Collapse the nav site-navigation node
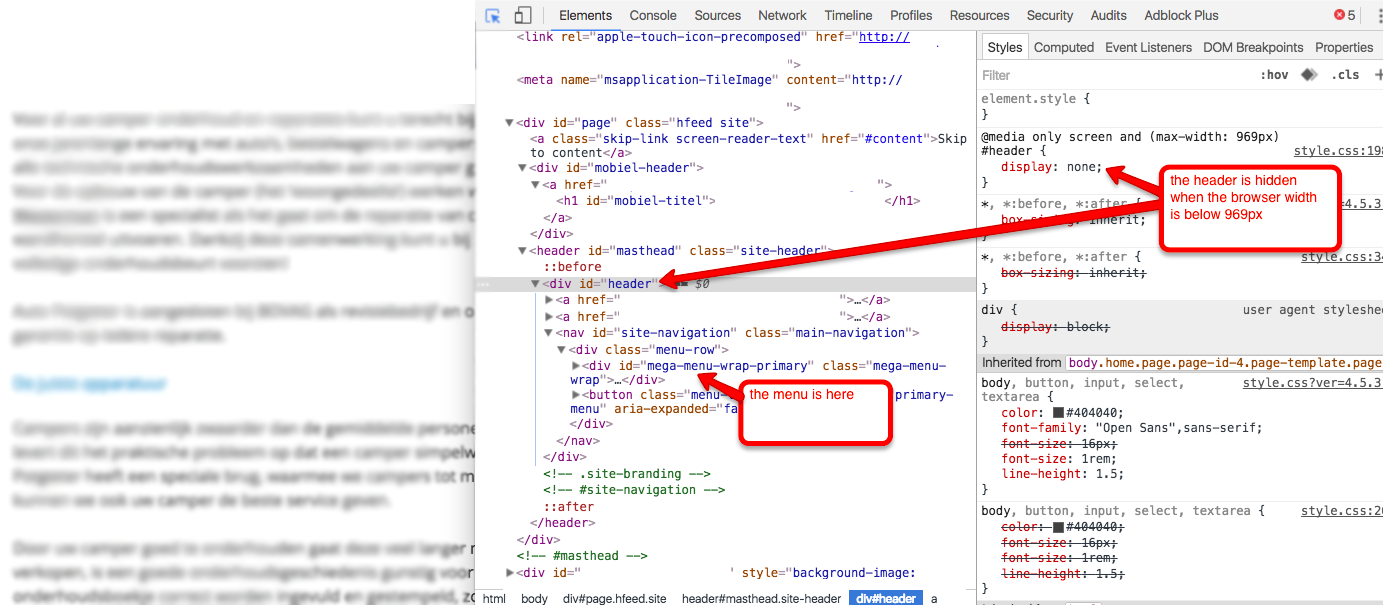The width and height of the screenshot is (1383, 605). (x=549, y=333)
